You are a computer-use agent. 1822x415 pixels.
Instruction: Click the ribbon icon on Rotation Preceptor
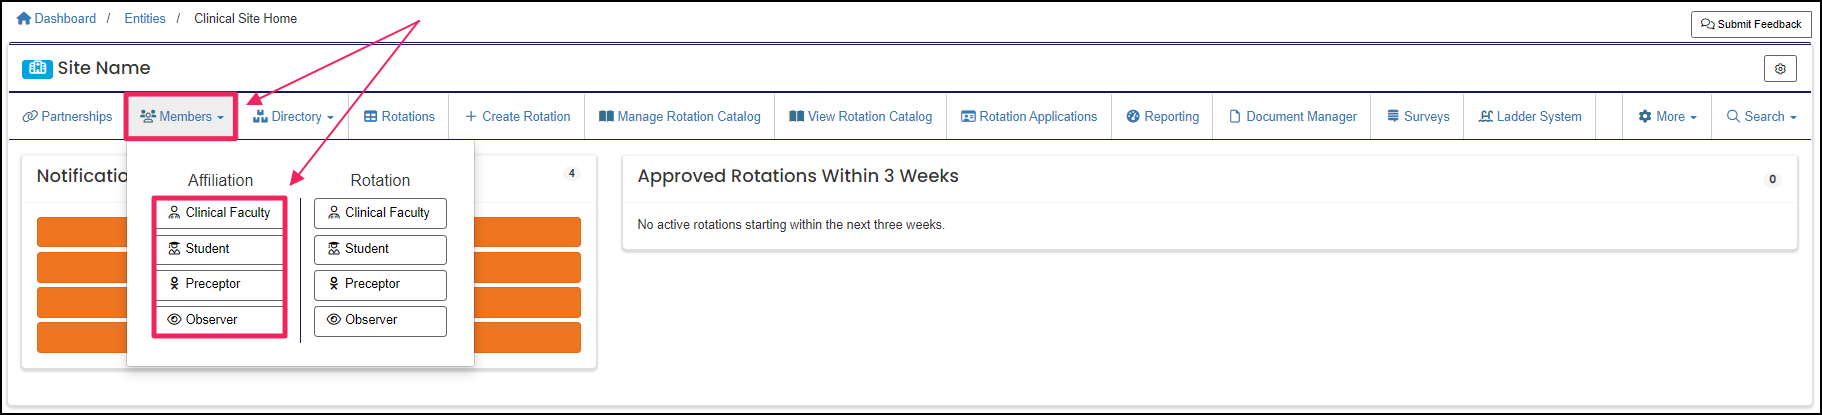(334, 284)
